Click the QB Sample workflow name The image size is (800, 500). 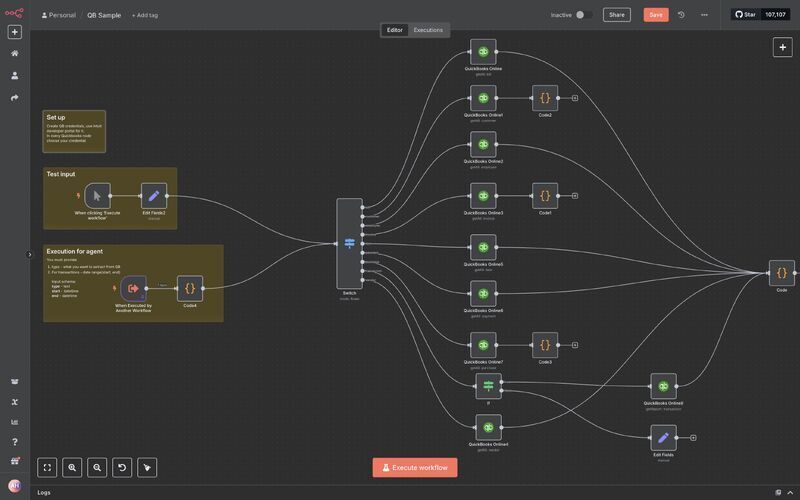[x=104, y=15]
